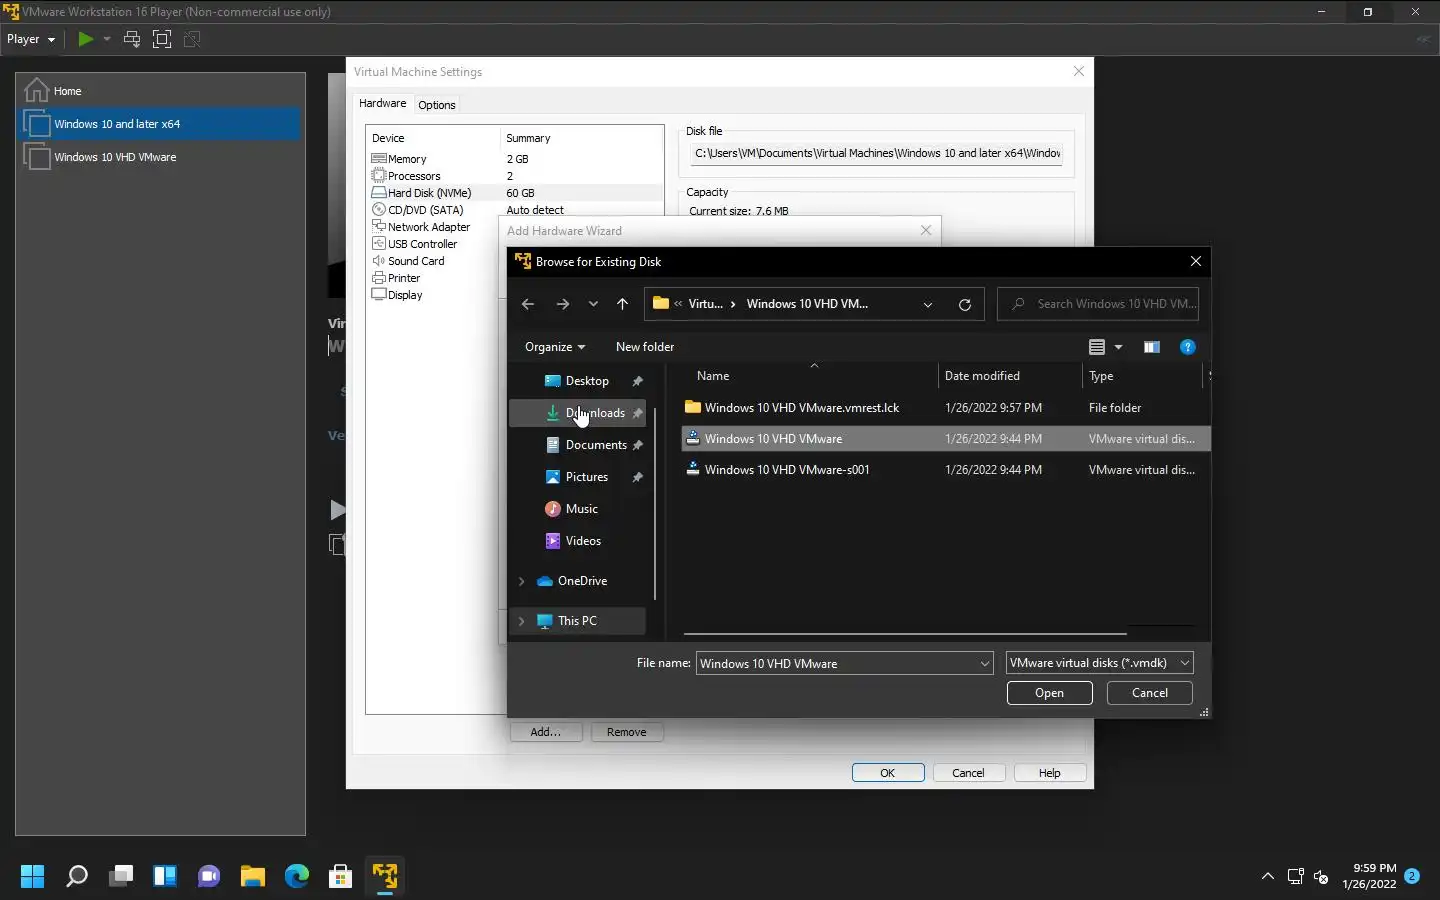Open recent locations dropdown chevron
The width and height of the screenshot is (1440, 900).
click(x=593, y=304)
